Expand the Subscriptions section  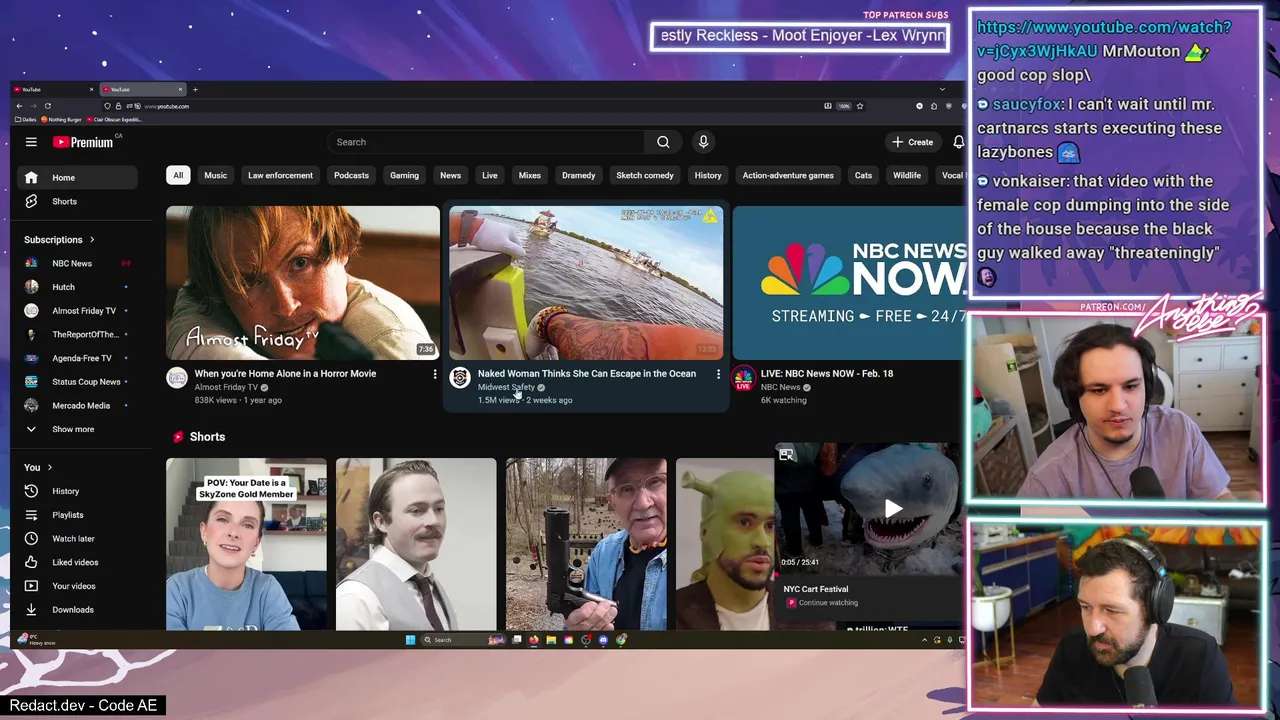coord(59,240)
